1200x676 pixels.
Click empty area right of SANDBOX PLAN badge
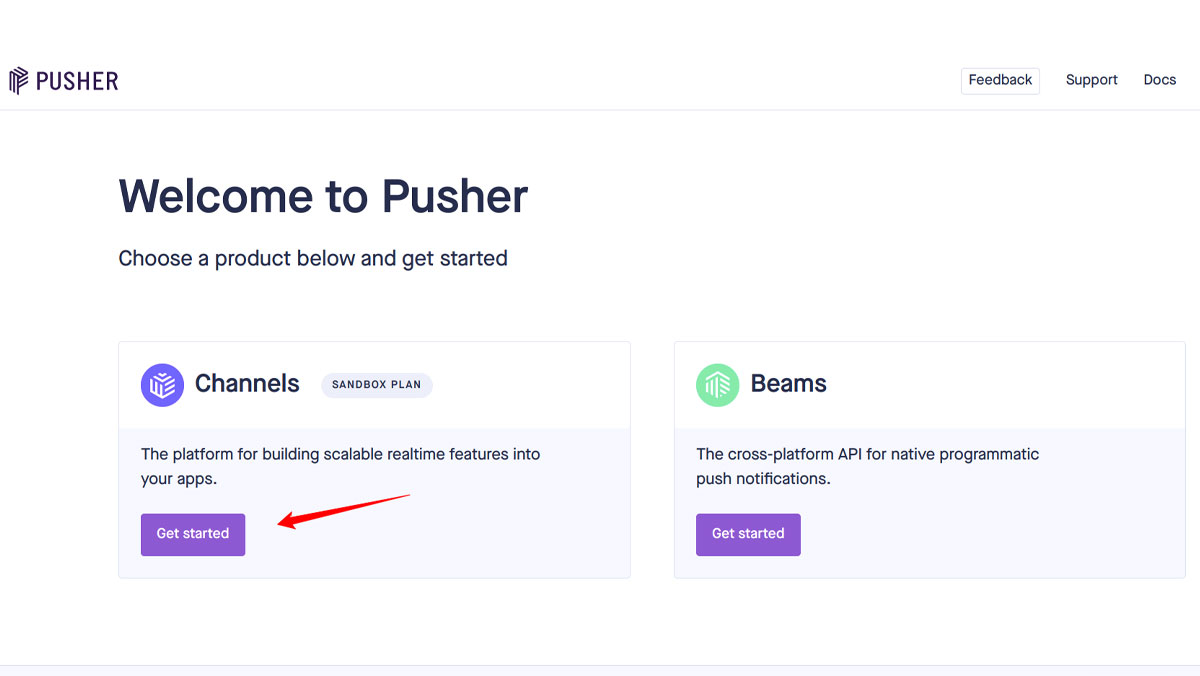tap(530, 384)
